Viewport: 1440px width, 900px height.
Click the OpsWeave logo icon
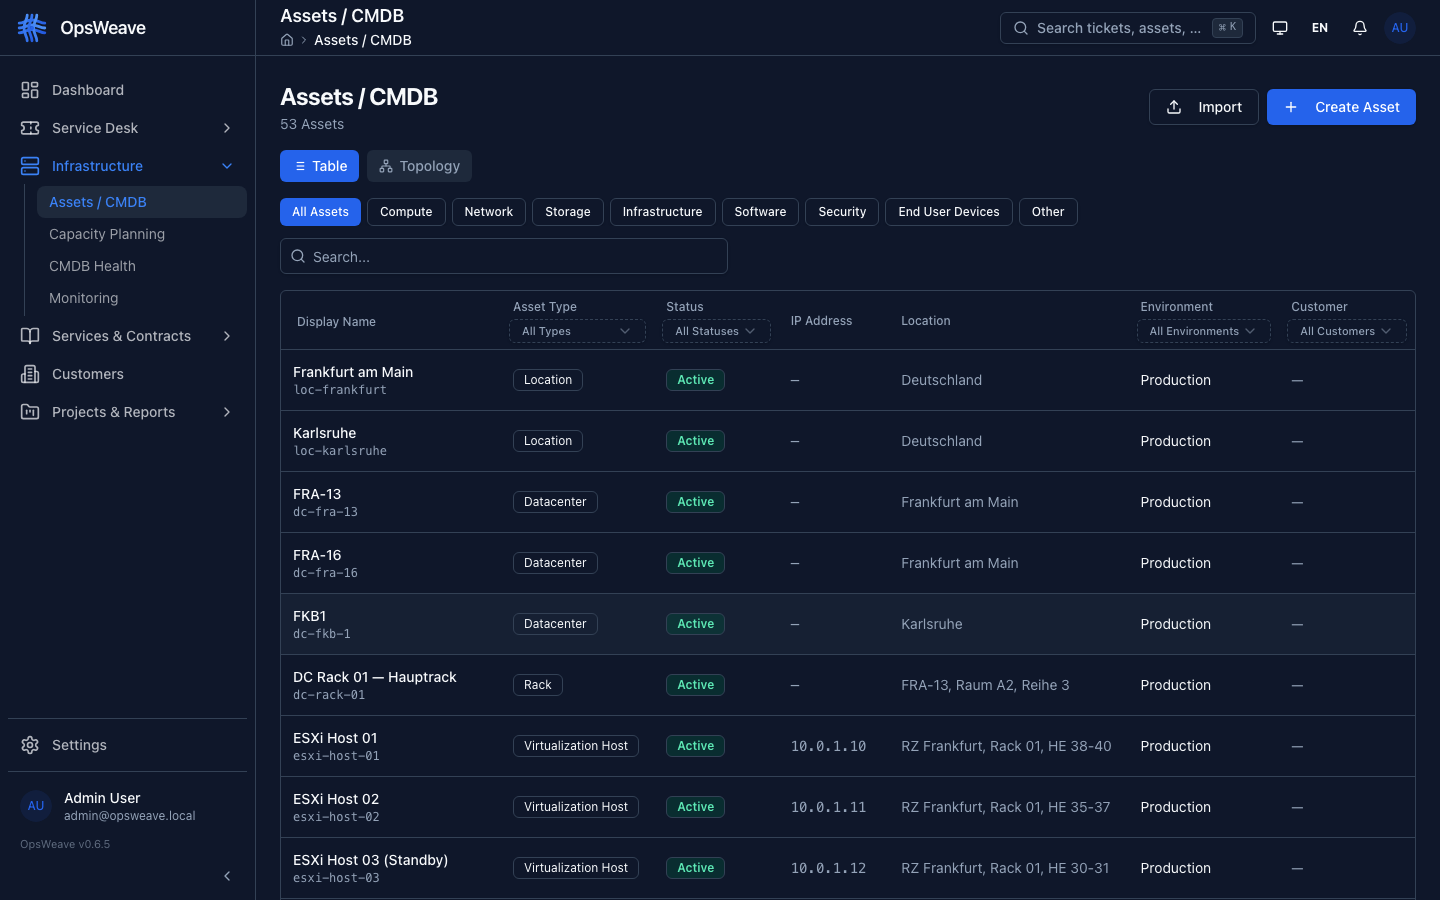32,28
